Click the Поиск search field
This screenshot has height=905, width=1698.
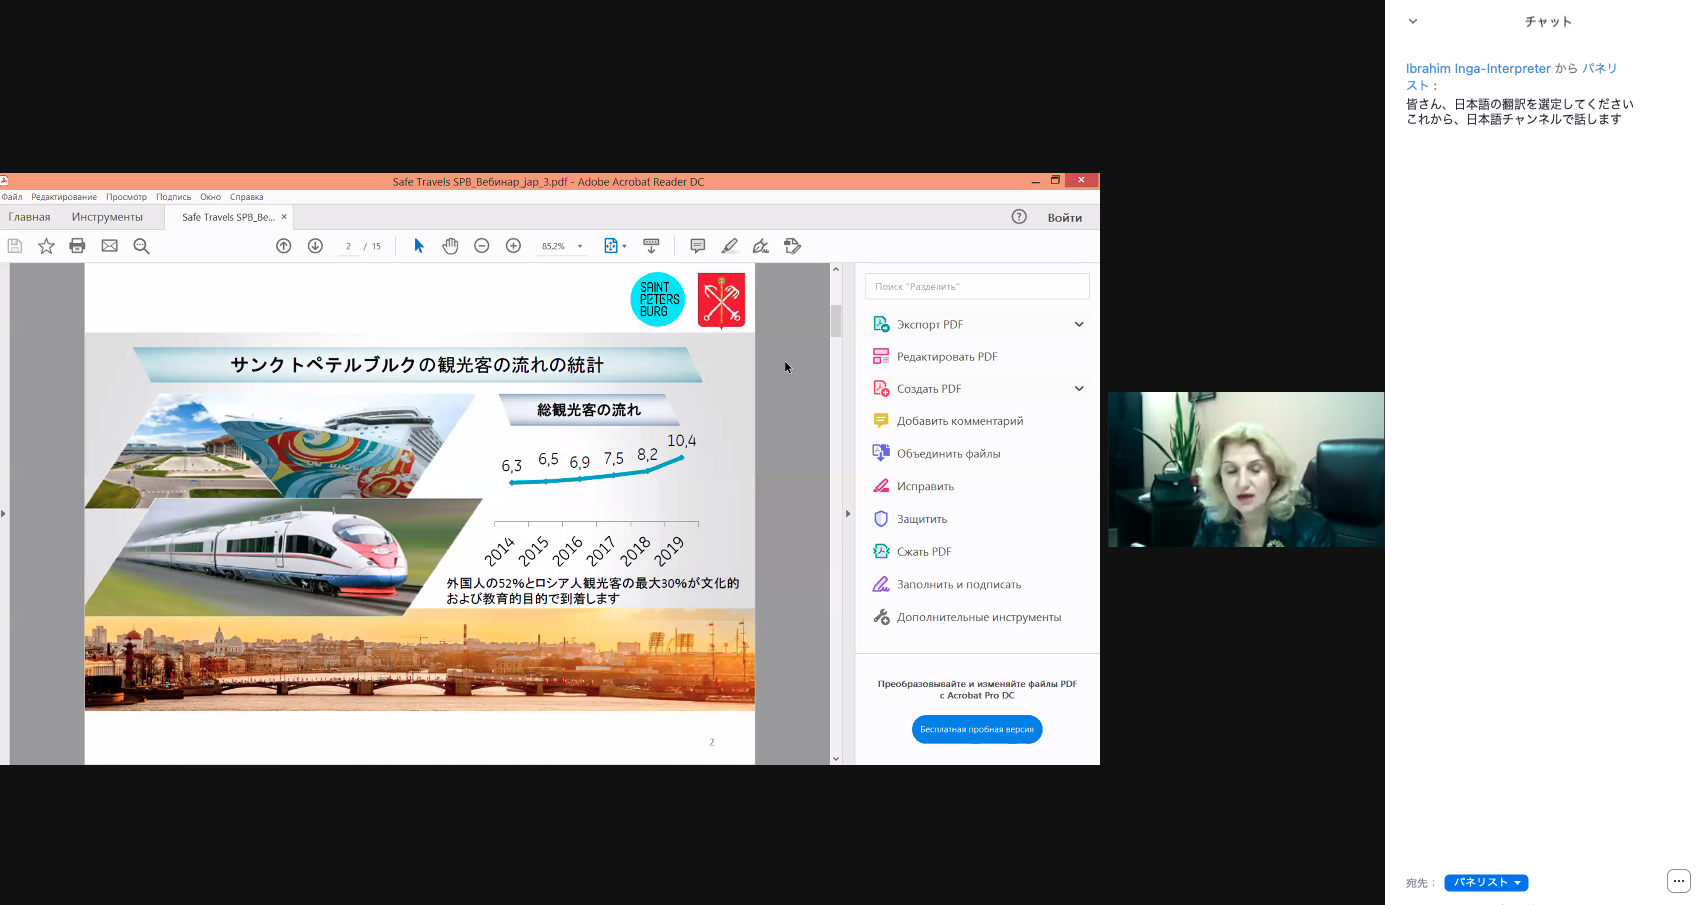pos(977,287)
